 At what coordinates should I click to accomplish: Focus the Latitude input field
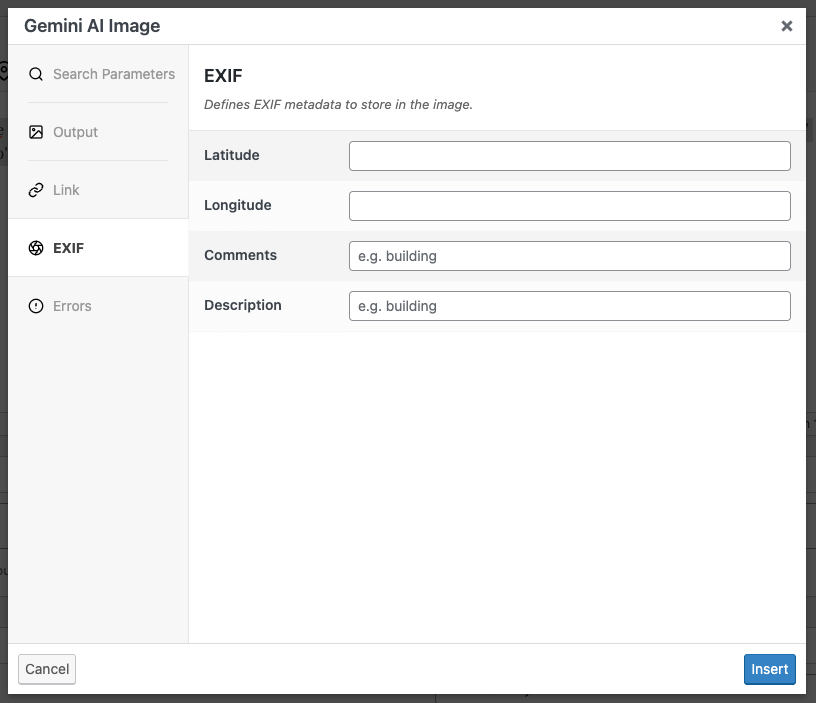pos(570,156)
